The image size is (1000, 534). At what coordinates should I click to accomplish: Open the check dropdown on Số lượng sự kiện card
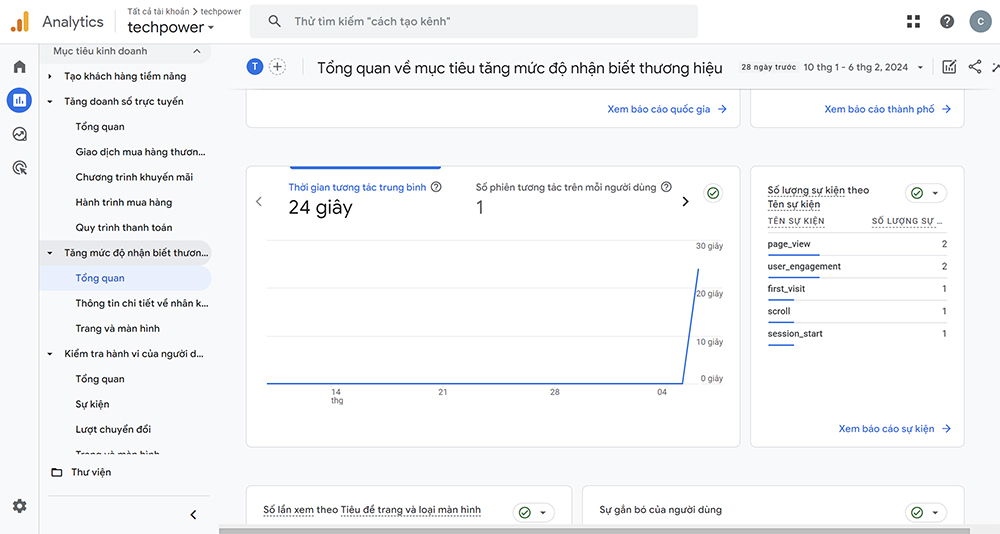click(x=926, y=193)
